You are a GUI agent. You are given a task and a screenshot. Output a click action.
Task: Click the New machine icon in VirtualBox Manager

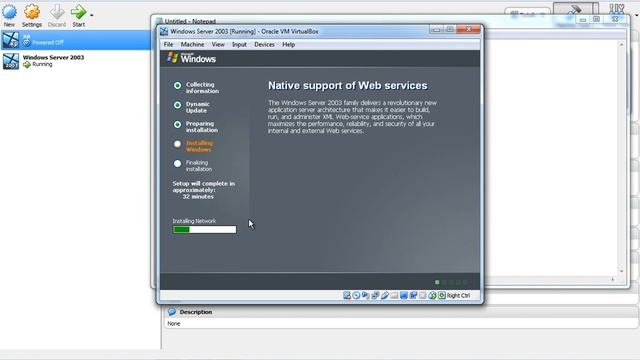tap(9, 12)
